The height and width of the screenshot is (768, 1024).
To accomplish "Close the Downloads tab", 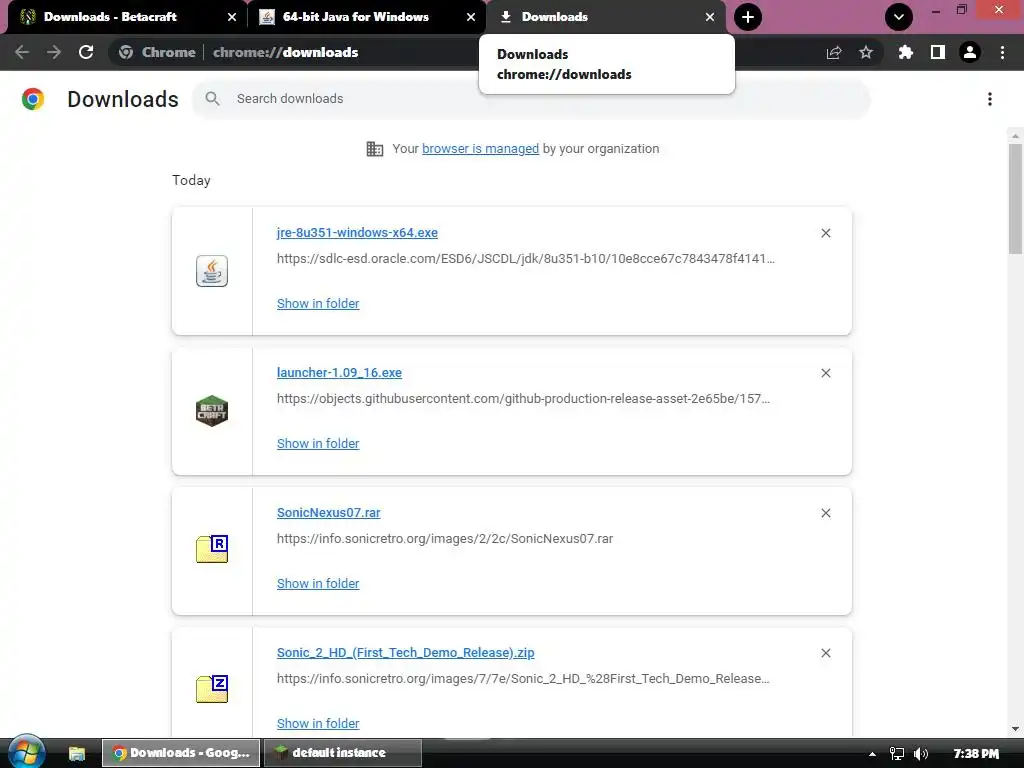I will pyautogui.click(x=710, y=17).
